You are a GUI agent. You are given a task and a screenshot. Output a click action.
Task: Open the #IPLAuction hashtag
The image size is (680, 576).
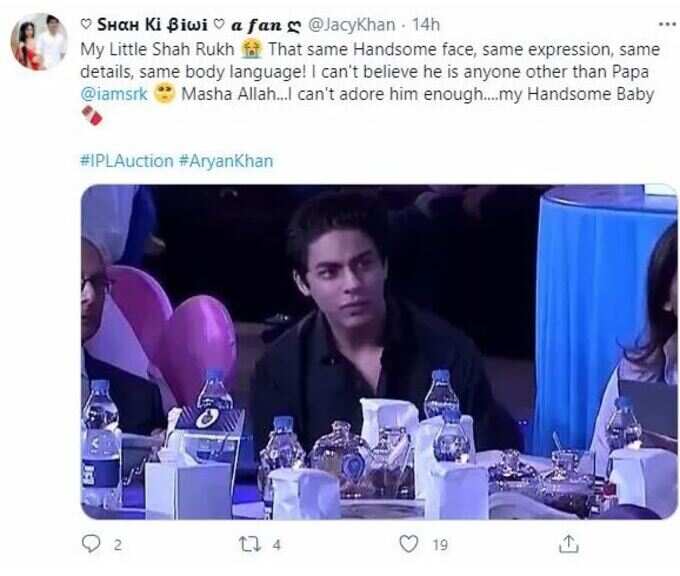[127, 161]
